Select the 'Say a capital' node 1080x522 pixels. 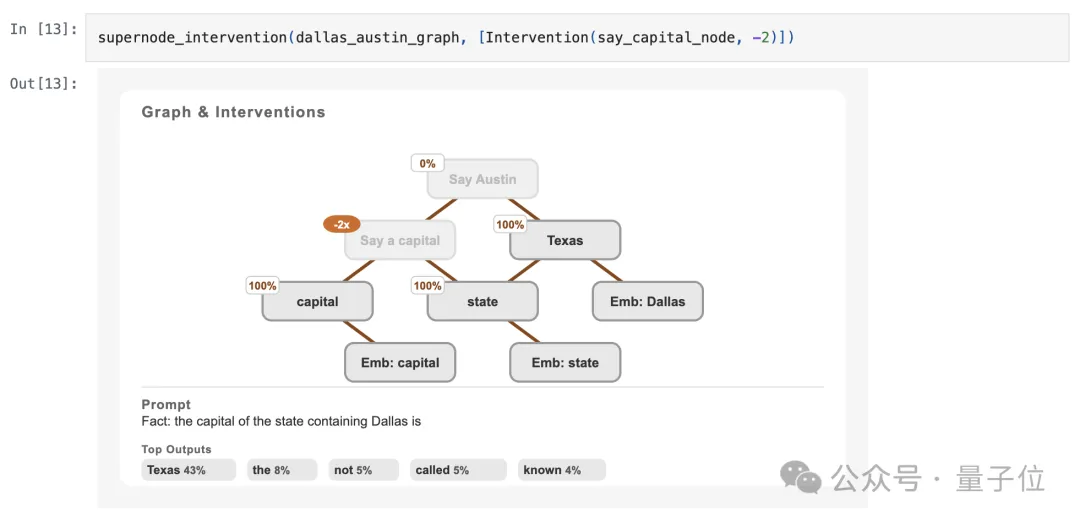400,241
